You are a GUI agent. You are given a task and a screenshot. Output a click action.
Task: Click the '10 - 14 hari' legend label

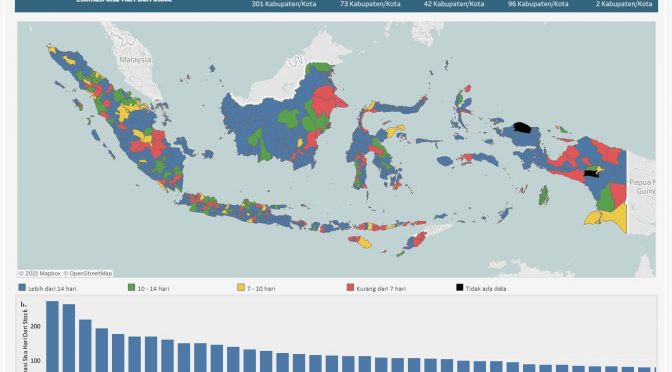point(153,289)
